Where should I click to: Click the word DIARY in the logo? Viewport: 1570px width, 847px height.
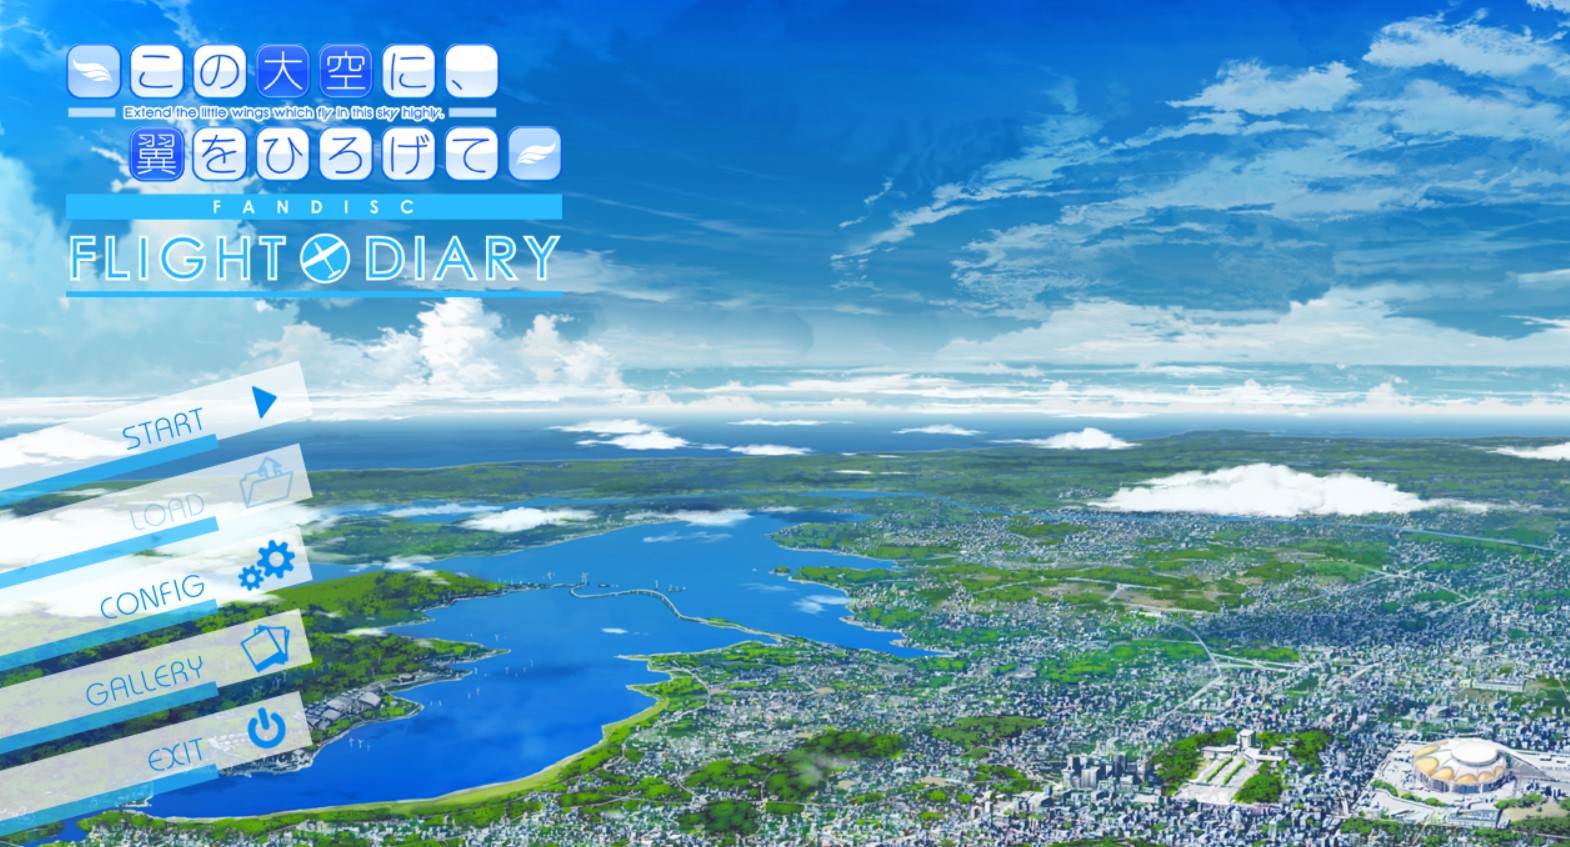(x=461, y=260)
